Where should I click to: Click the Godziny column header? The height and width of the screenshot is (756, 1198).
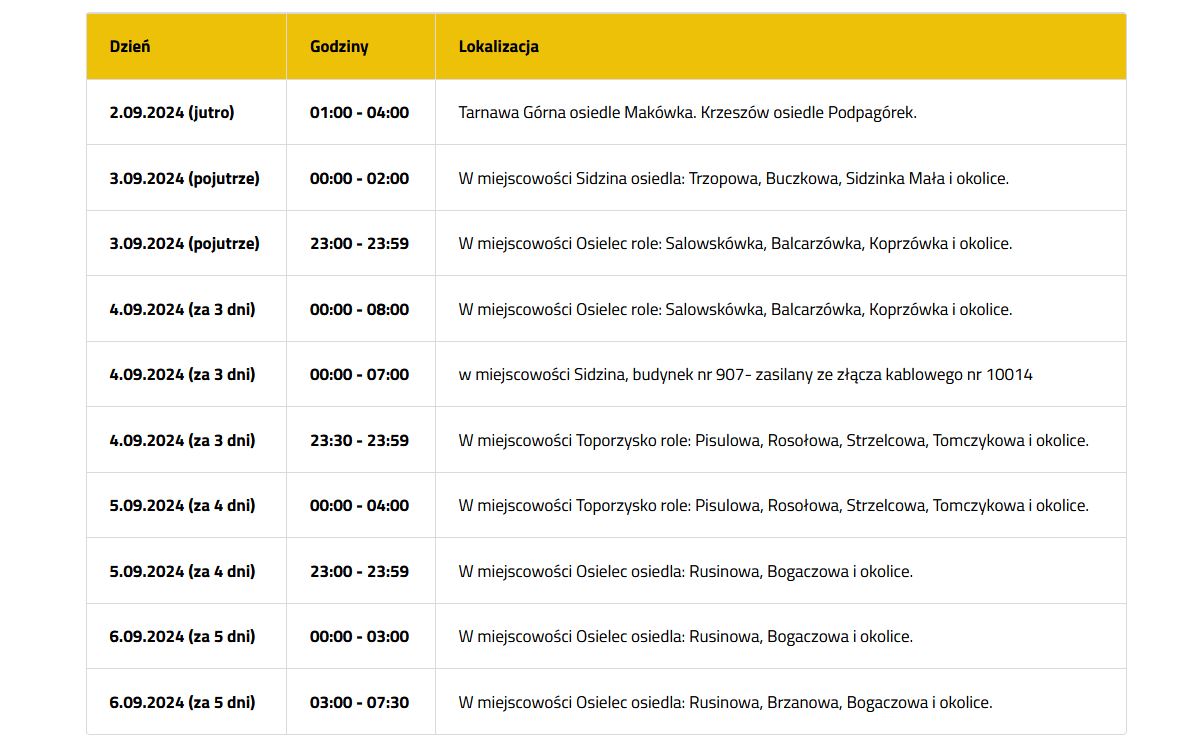tap(339, 47)
